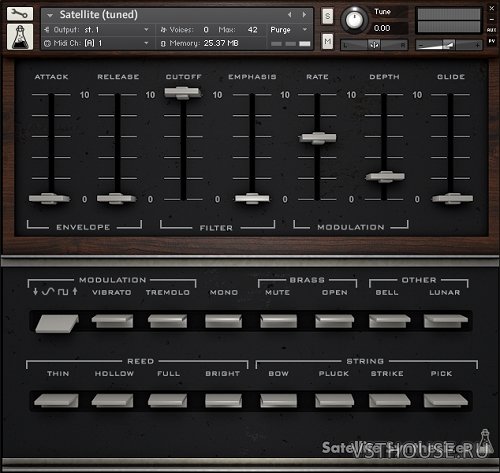
Task: Click the purge status indicator bars
Action: [x=291, y=44]
